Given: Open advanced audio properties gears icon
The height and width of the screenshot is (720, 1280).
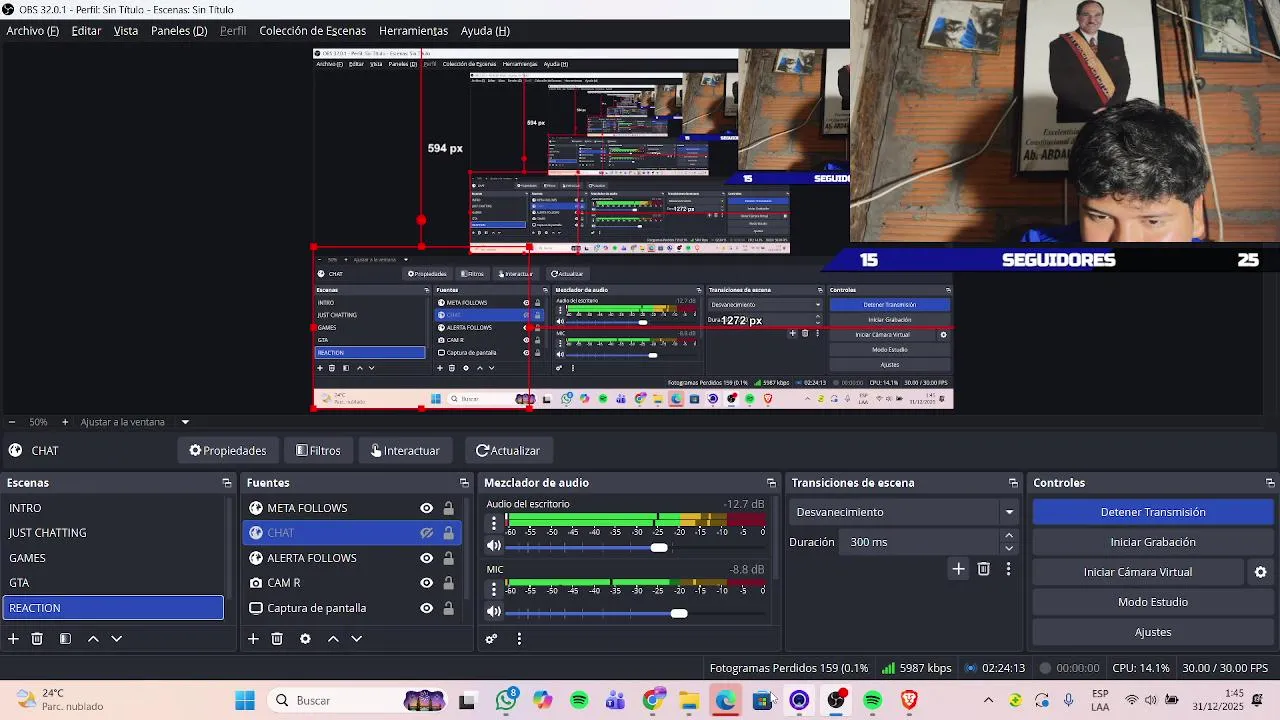Looking at the screenshot, I should 491,638.
